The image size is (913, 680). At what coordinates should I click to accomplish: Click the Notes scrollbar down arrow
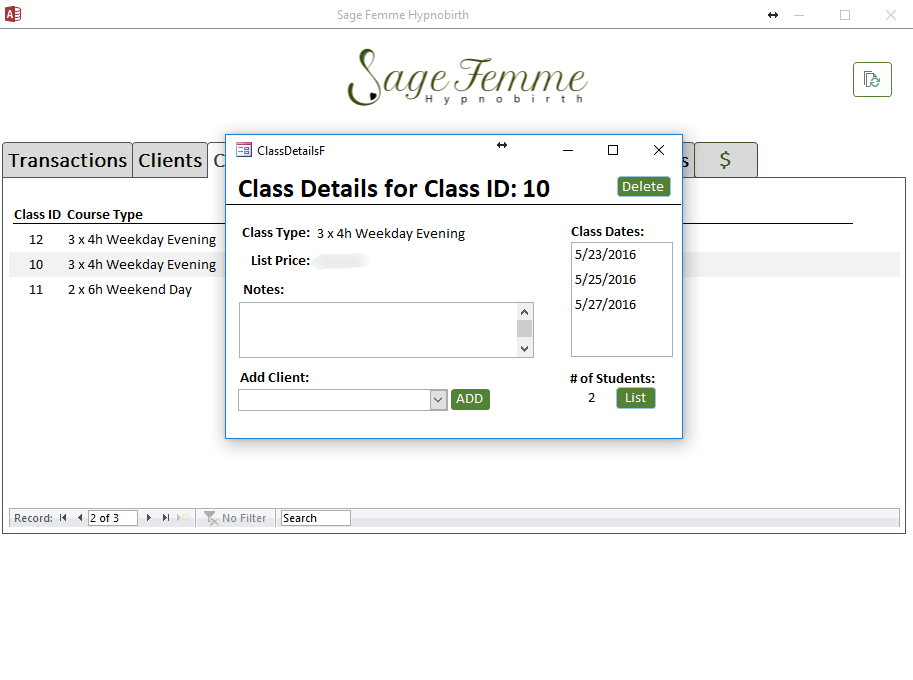(525, 348)
